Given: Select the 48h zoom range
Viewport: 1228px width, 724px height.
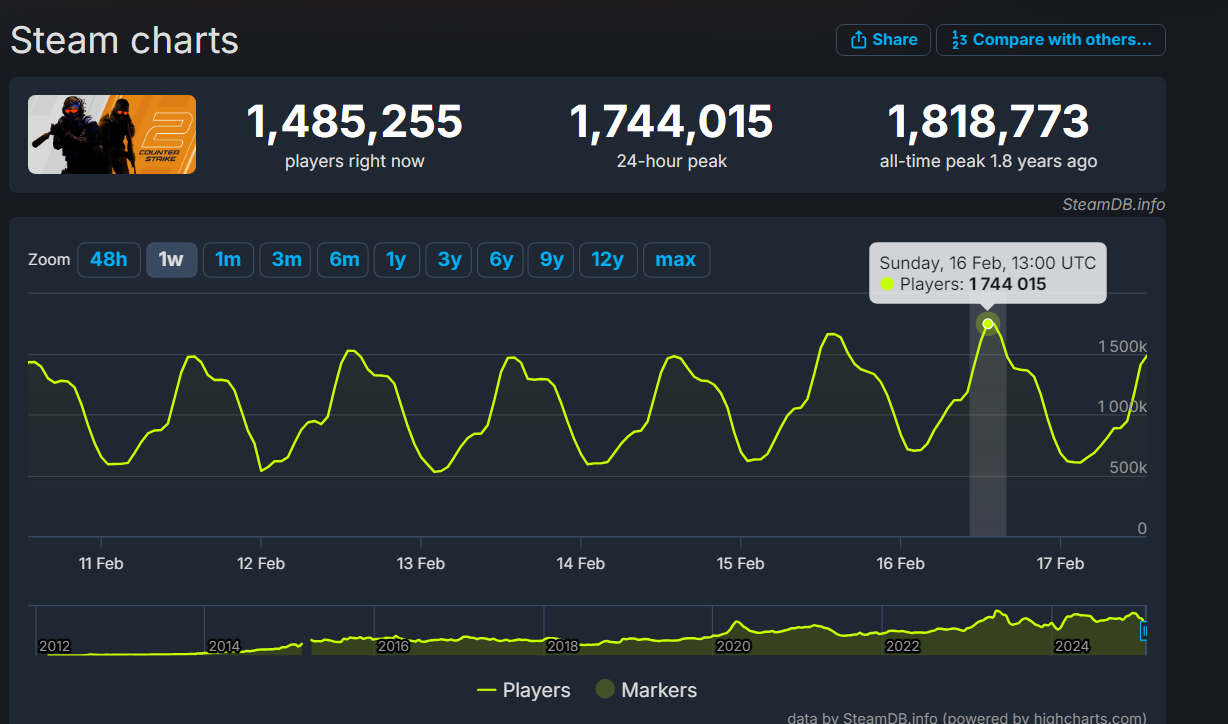Looking at the screenshot, I should coord(108,260).
